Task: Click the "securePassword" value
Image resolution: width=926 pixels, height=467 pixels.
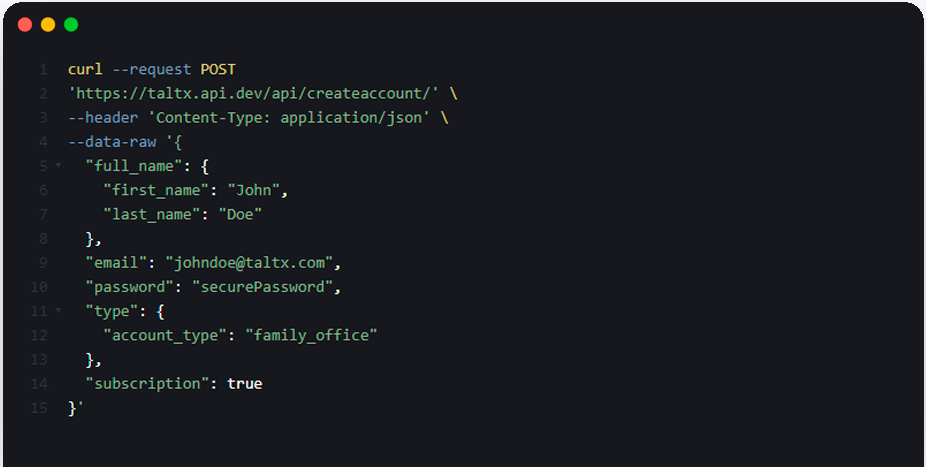Action: 262,287
